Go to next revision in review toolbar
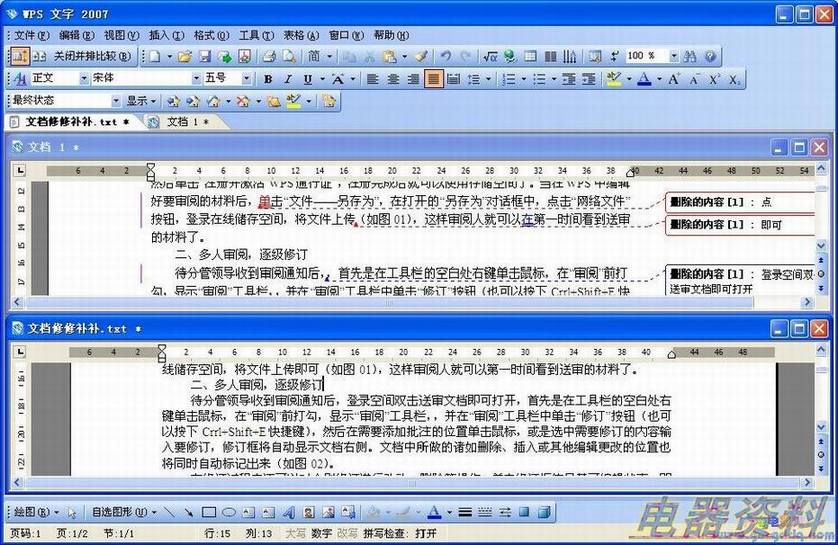Image resolution: width=838 pixels, height=545 pixels. click(193, 100)
